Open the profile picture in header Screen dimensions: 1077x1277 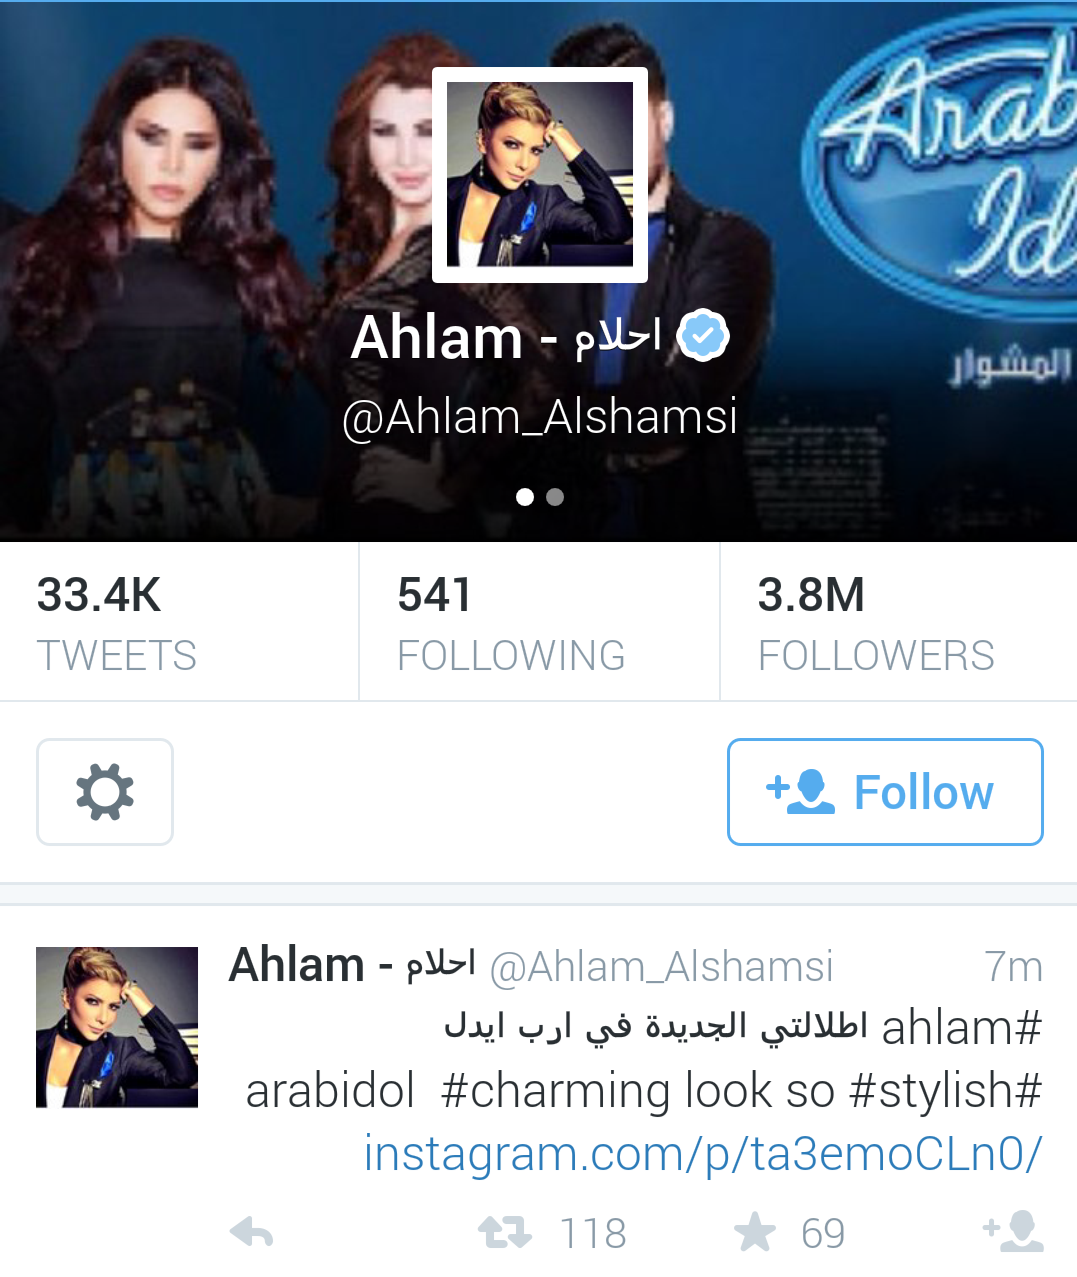[540, 175]
